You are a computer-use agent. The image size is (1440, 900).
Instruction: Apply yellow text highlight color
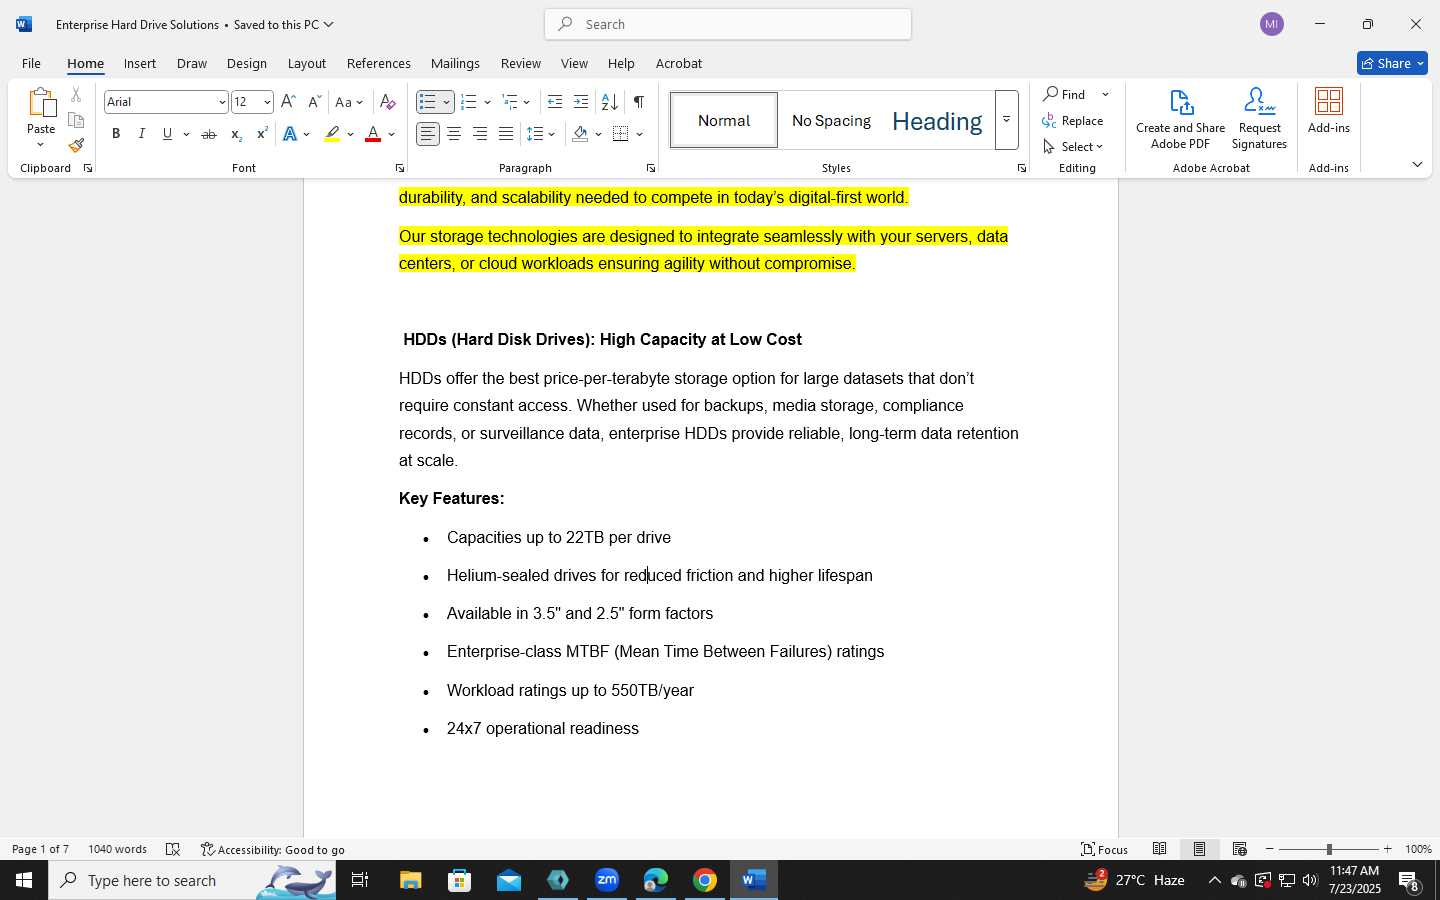coord(332,134)
